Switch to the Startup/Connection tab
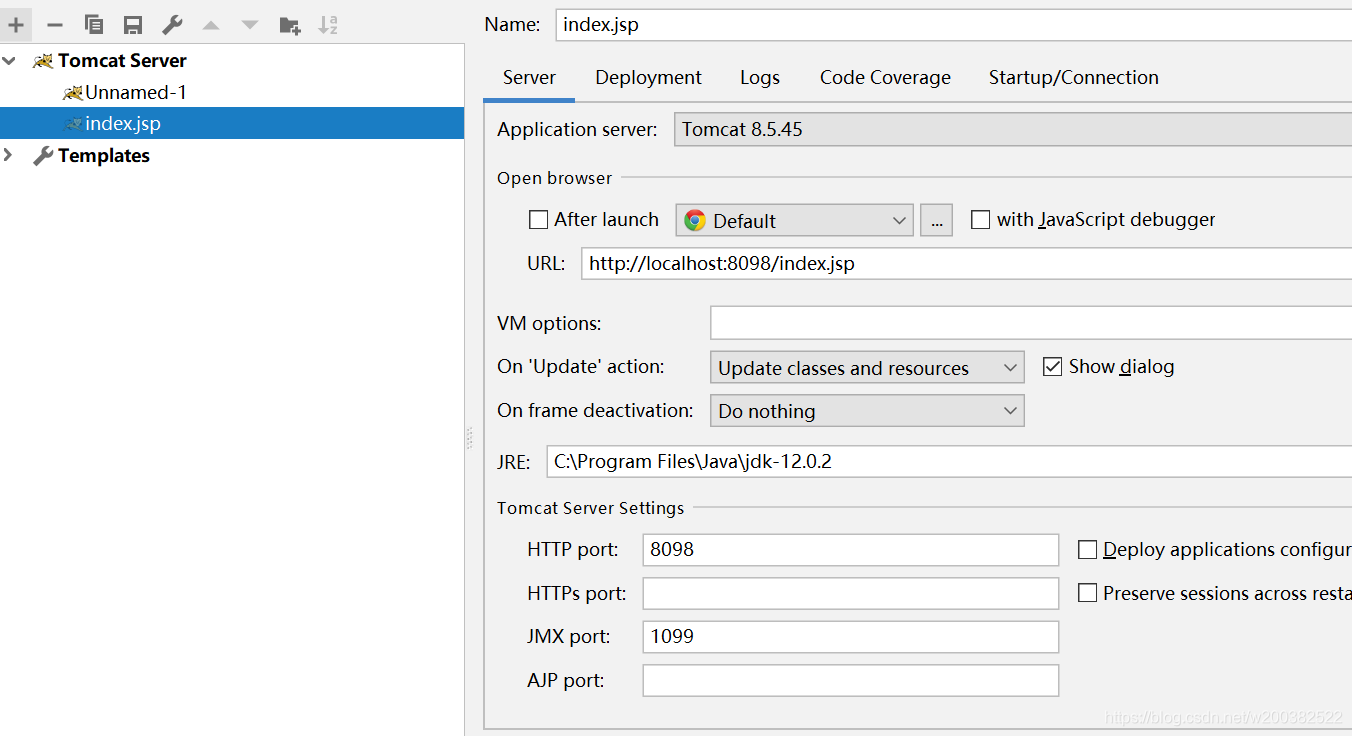This screenshot has height=736, width=1352. pos(1073,78)
